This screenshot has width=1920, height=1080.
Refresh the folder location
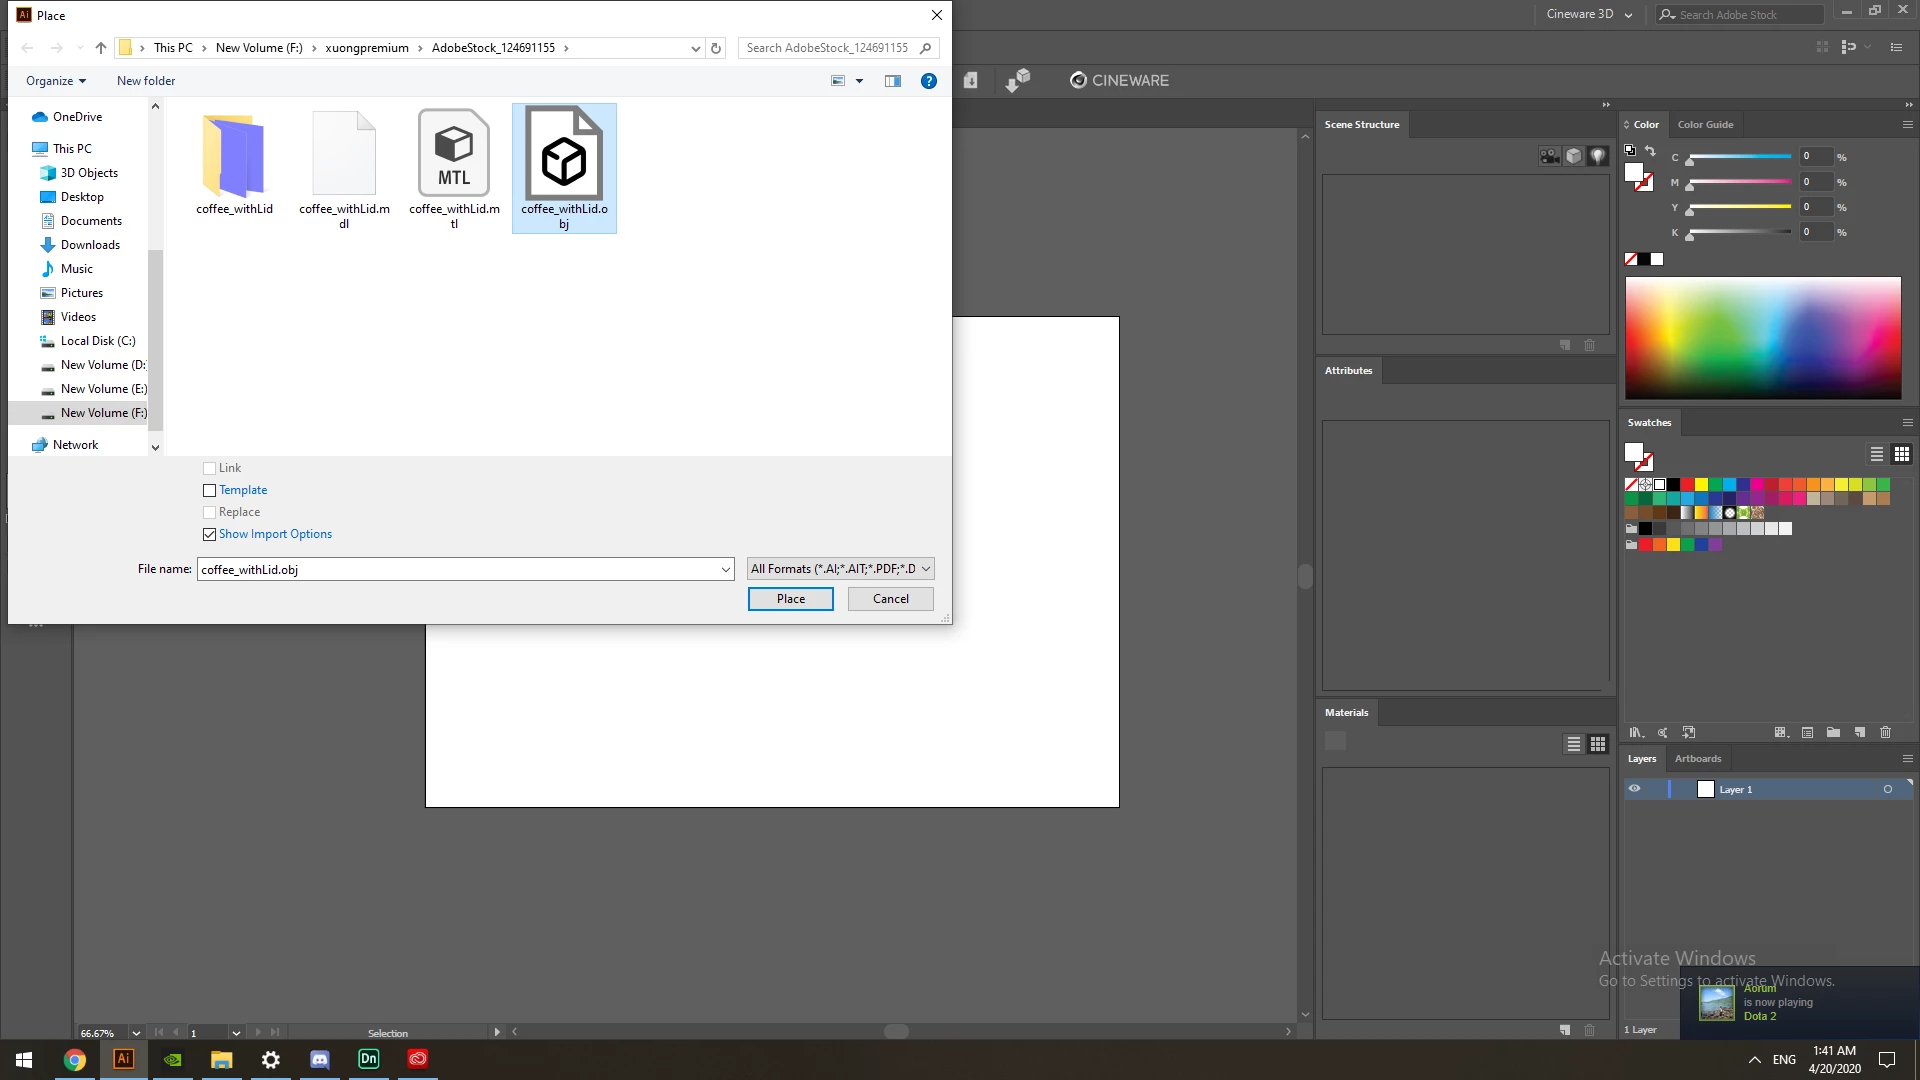pos(716,48)
